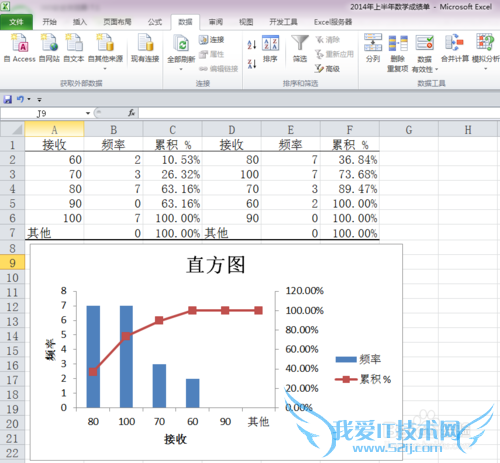Select the Data (数据) tab
This screenshot has width=500, height=463.
(185, 22)
